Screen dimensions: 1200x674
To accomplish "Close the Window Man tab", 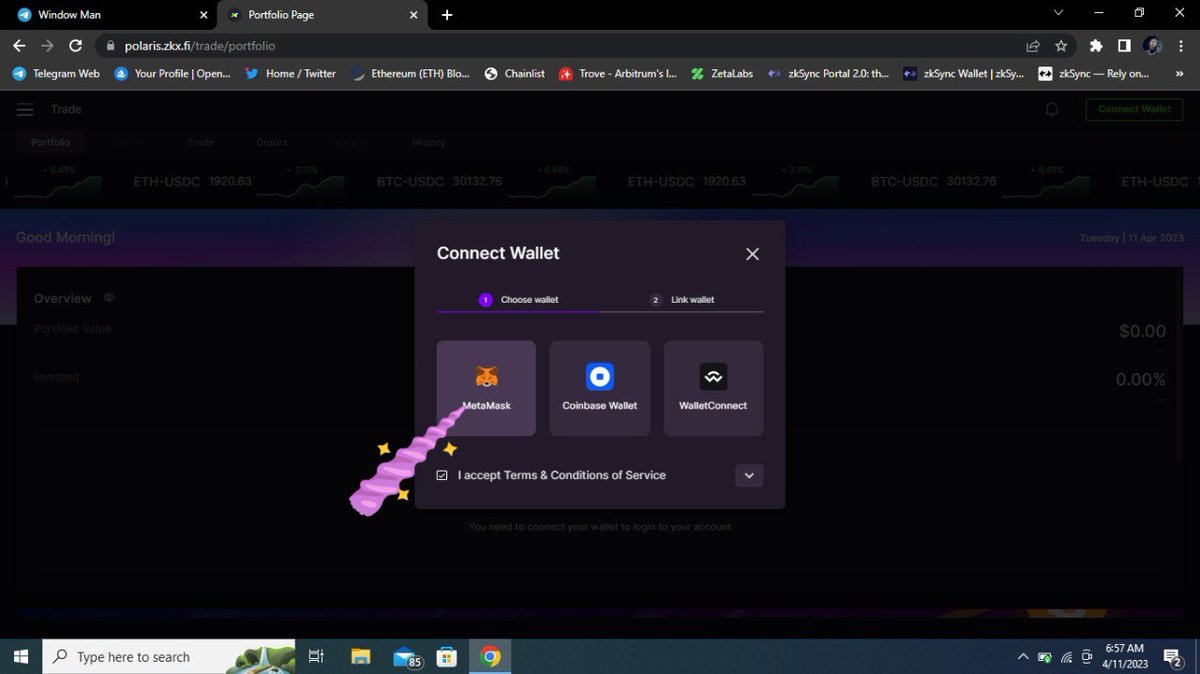I will click(x=203, y=15).
